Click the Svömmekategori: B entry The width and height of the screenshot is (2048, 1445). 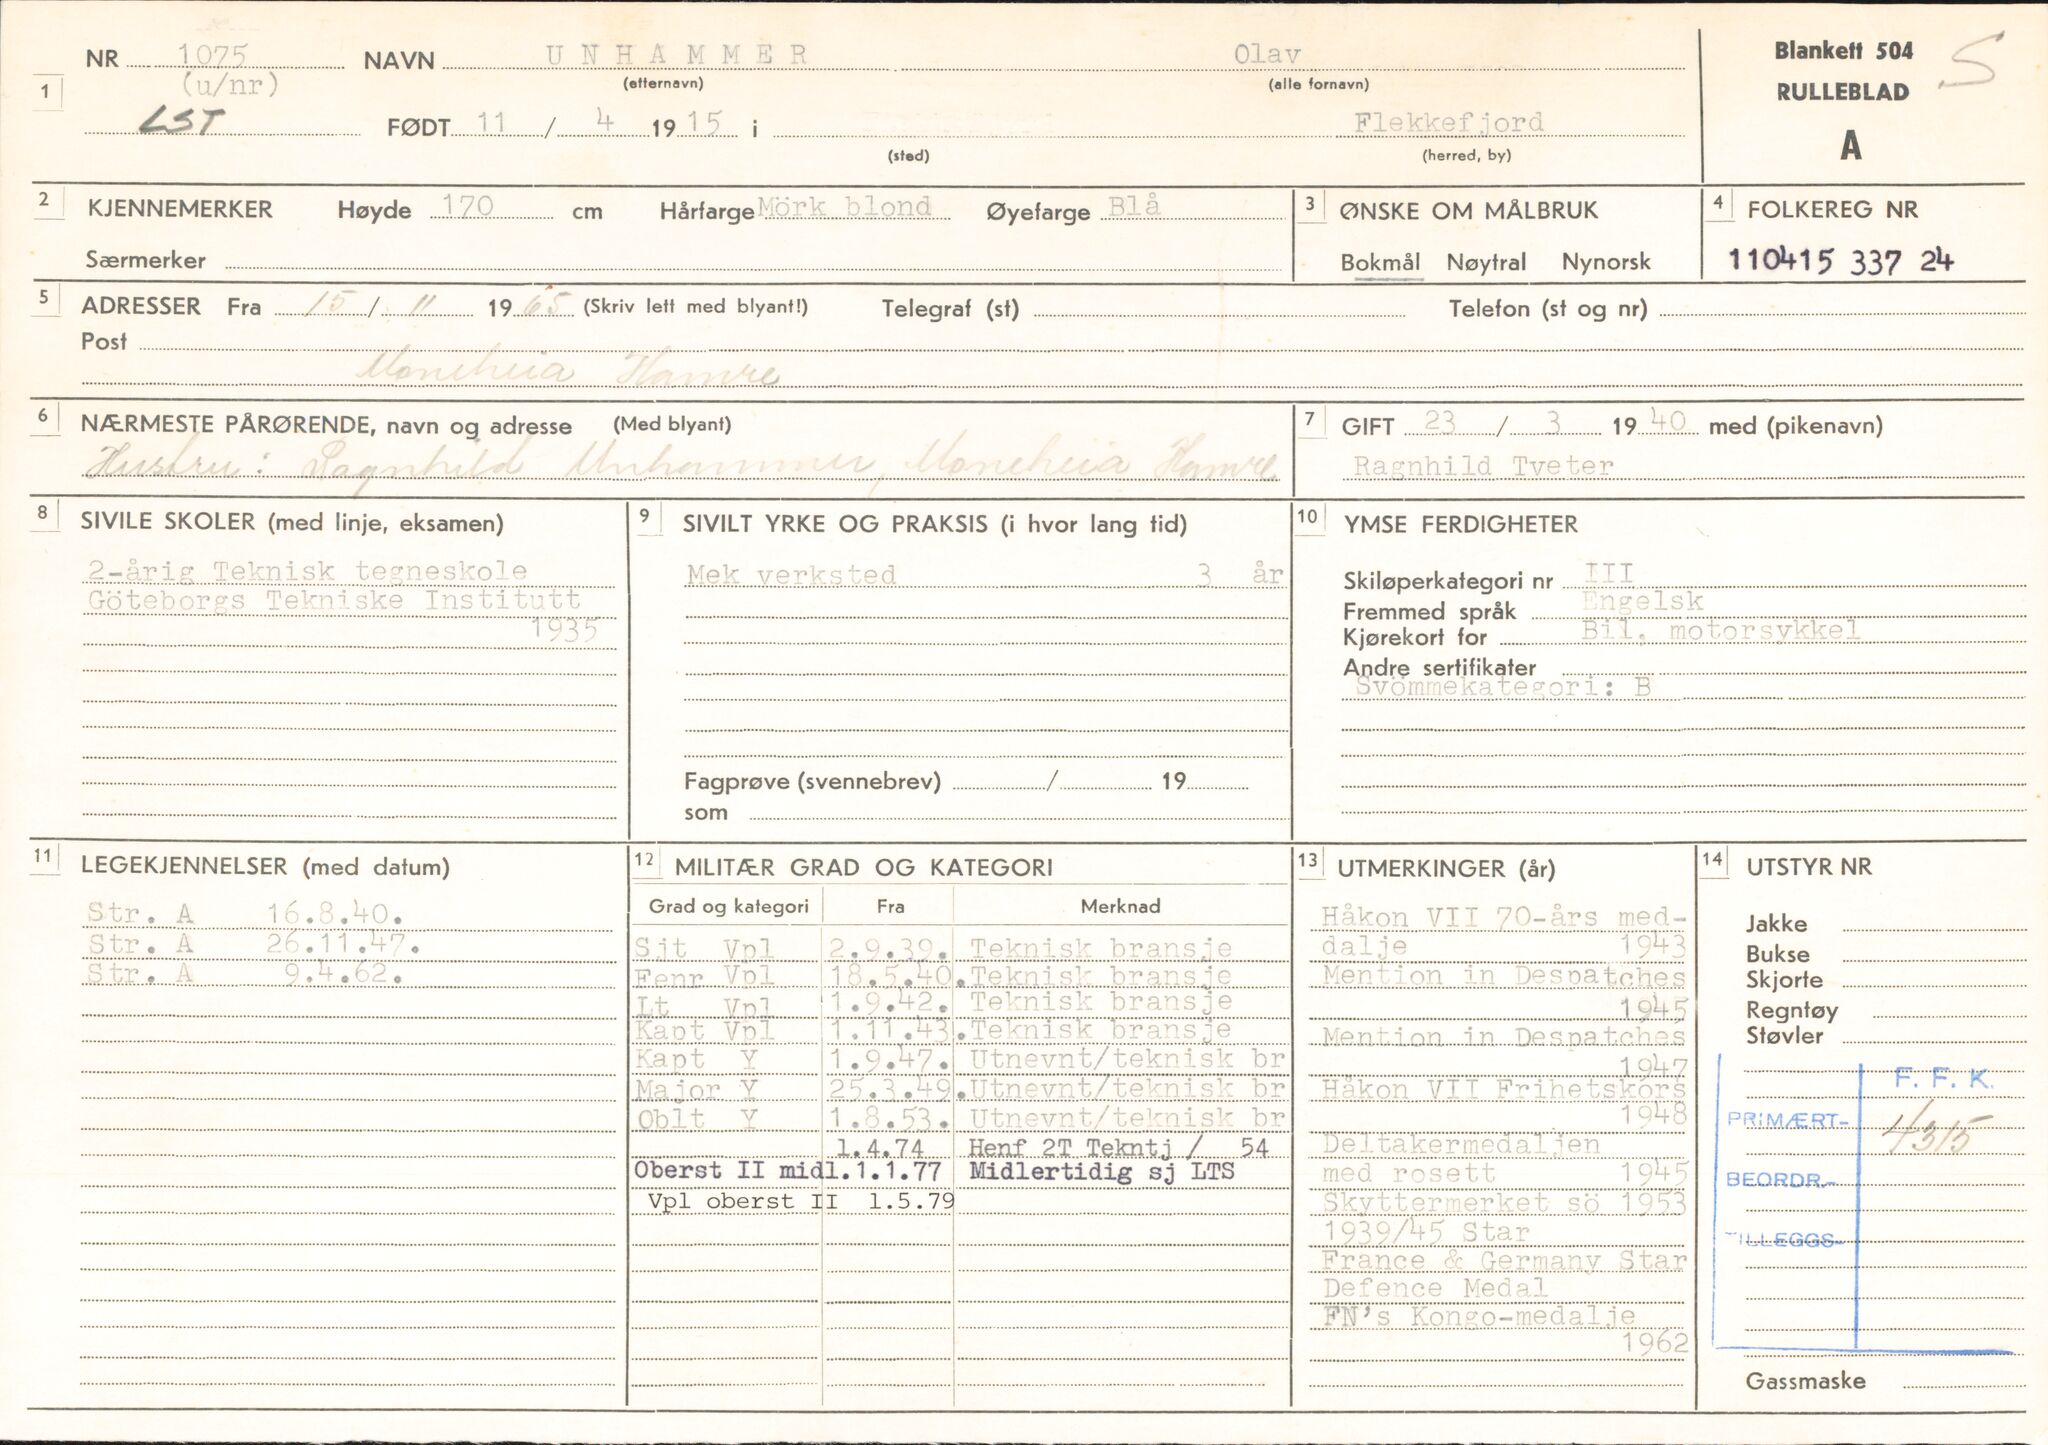(x=1503, y=687)
